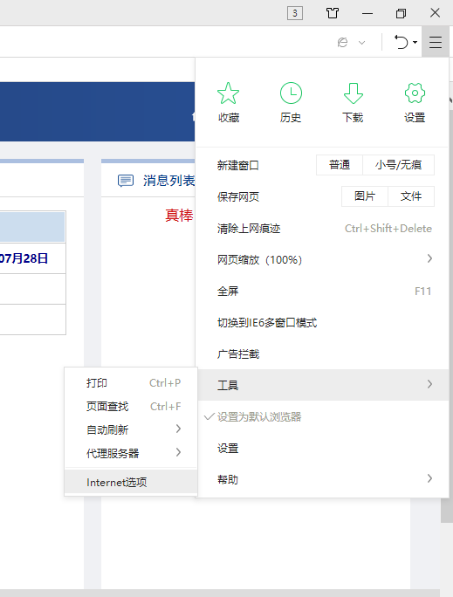Expand the 网页缩放 (100%) submenu

pos(323,260)
